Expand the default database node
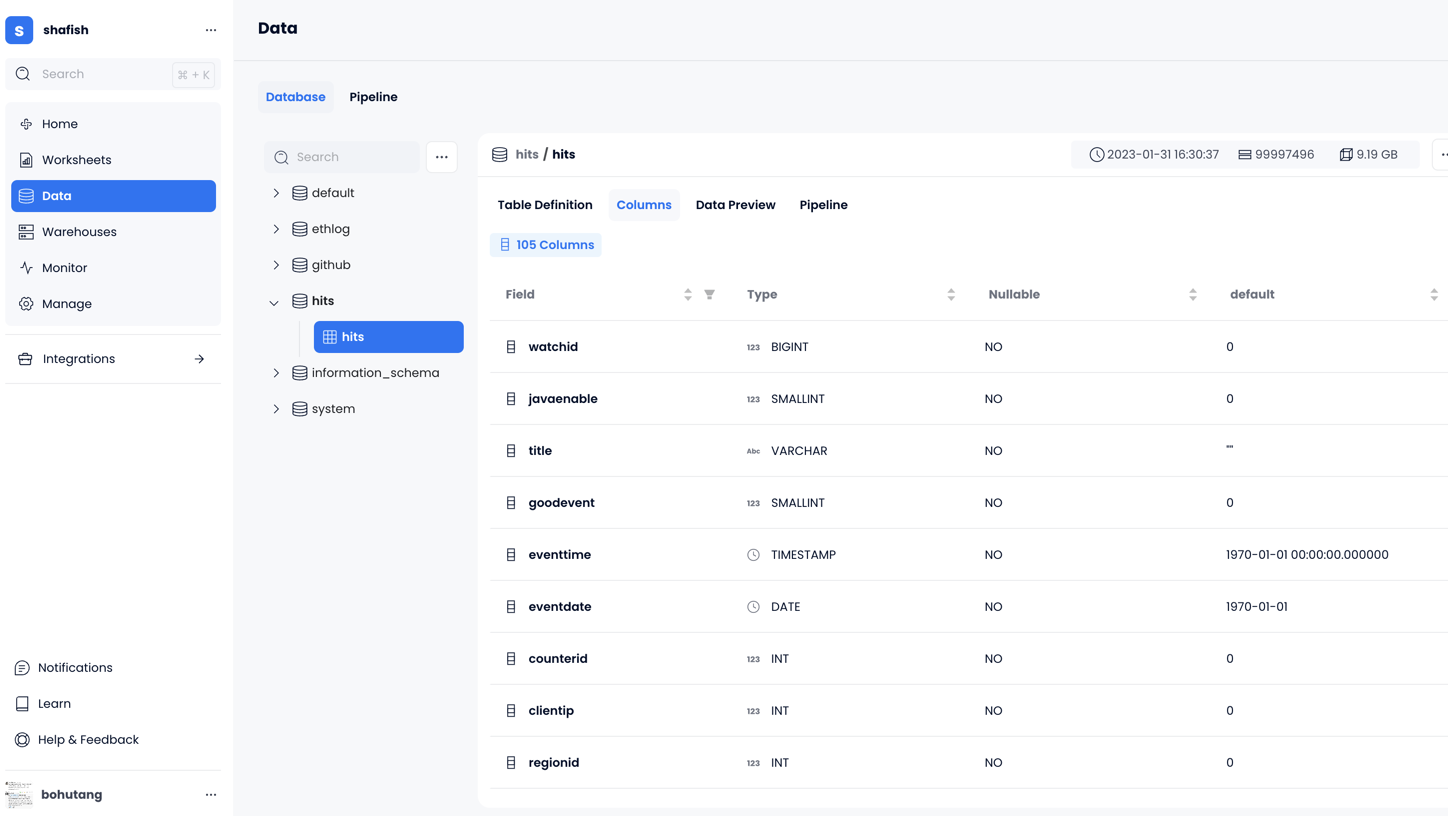1449x816 pixels. pos(276,193)
